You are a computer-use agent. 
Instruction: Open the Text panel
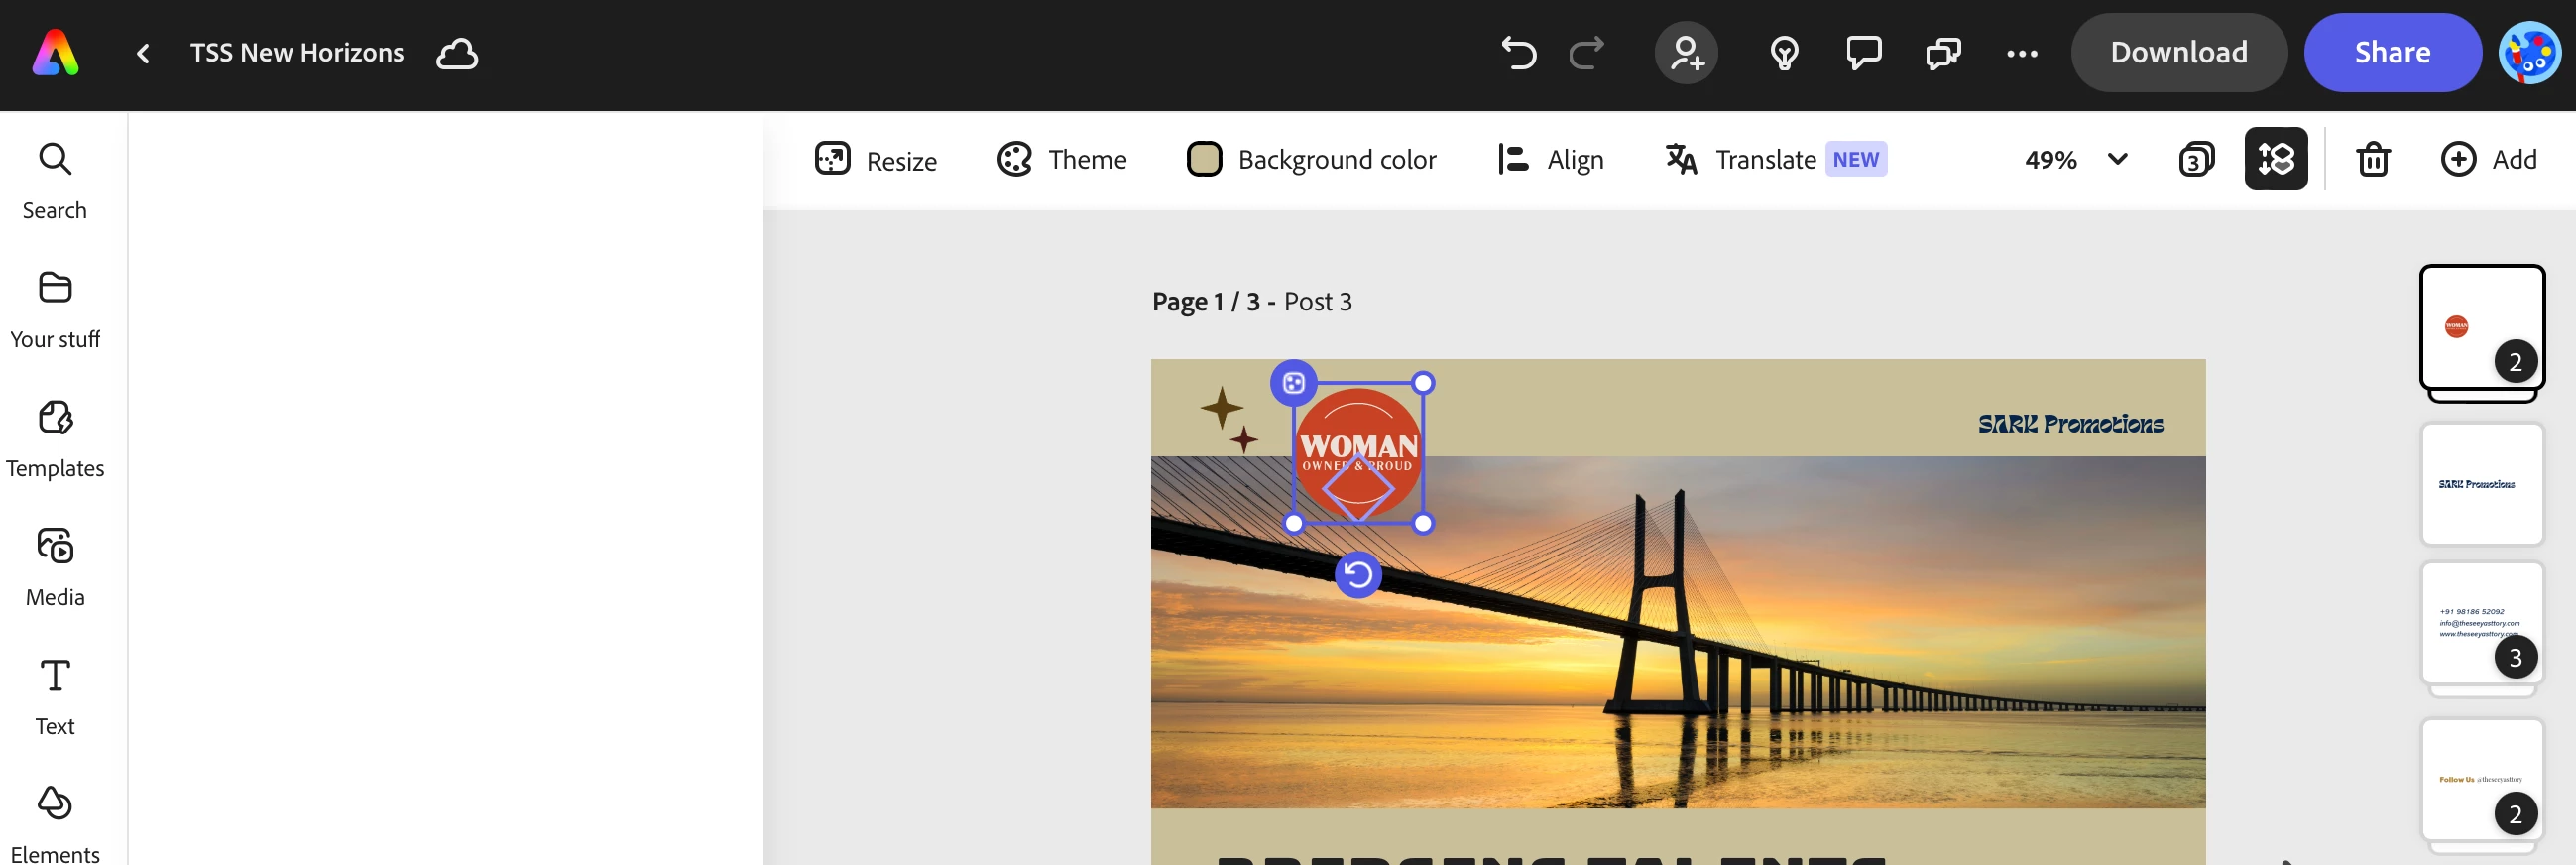[55, 696]
